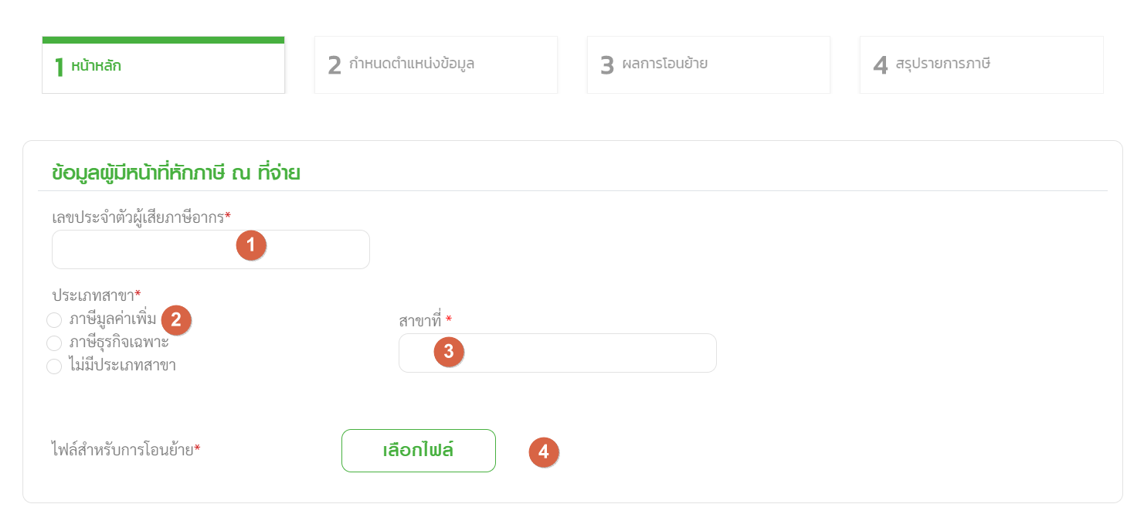Switch to step 3 ผลการโอนย้าย tab
The image size is (1147, 514).
(708, 65)
